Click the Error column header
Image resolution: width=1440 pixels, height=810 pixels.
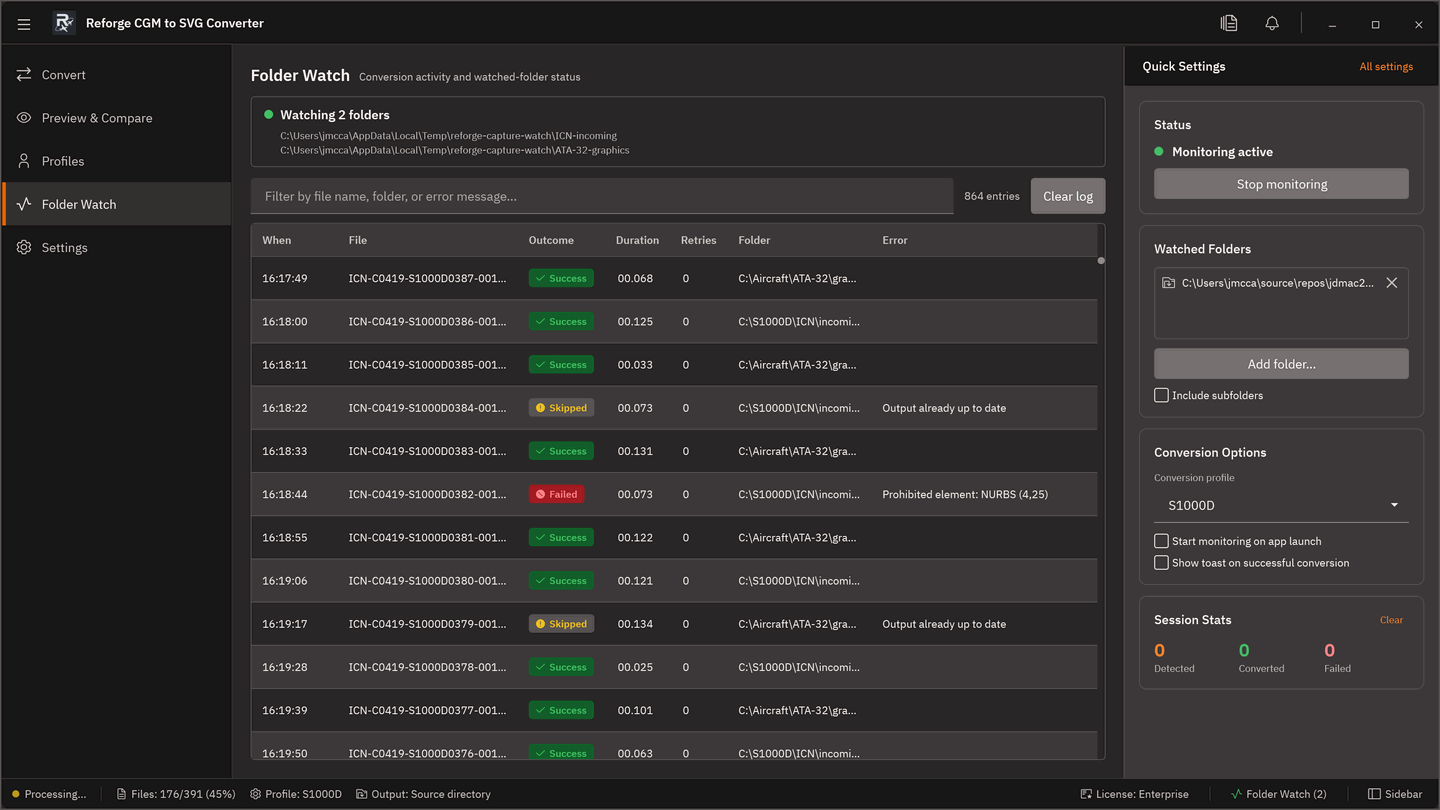(895, 240)
